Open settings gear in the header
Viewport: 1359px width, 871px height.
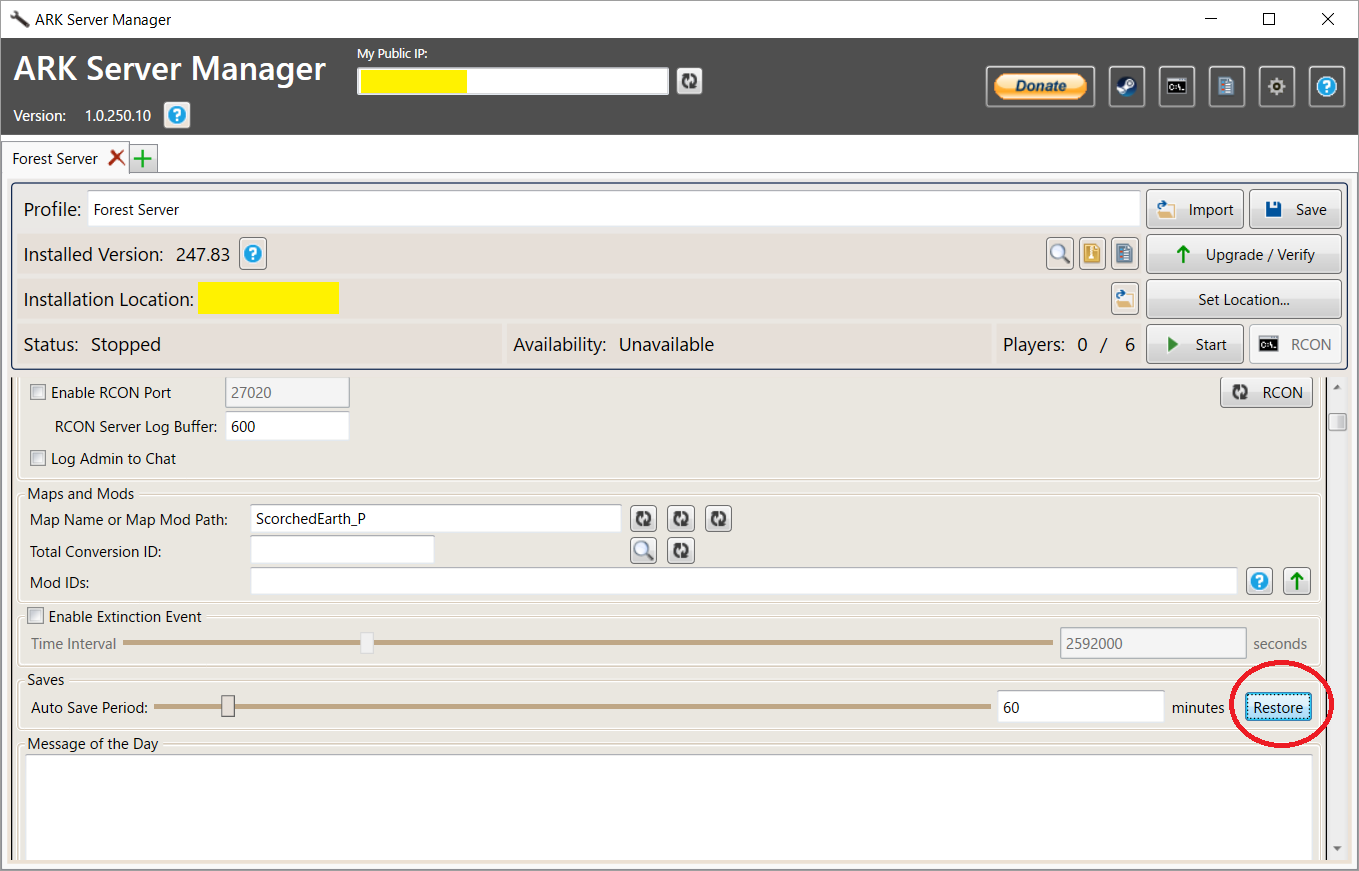click(1276, 87)
